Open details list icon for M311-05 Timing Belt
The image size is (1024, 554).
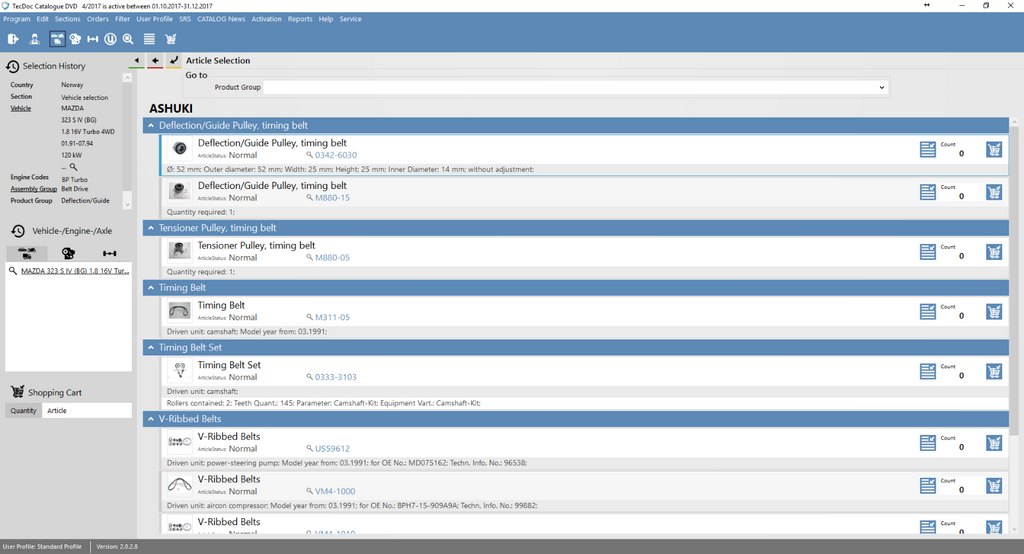[927, 312]
